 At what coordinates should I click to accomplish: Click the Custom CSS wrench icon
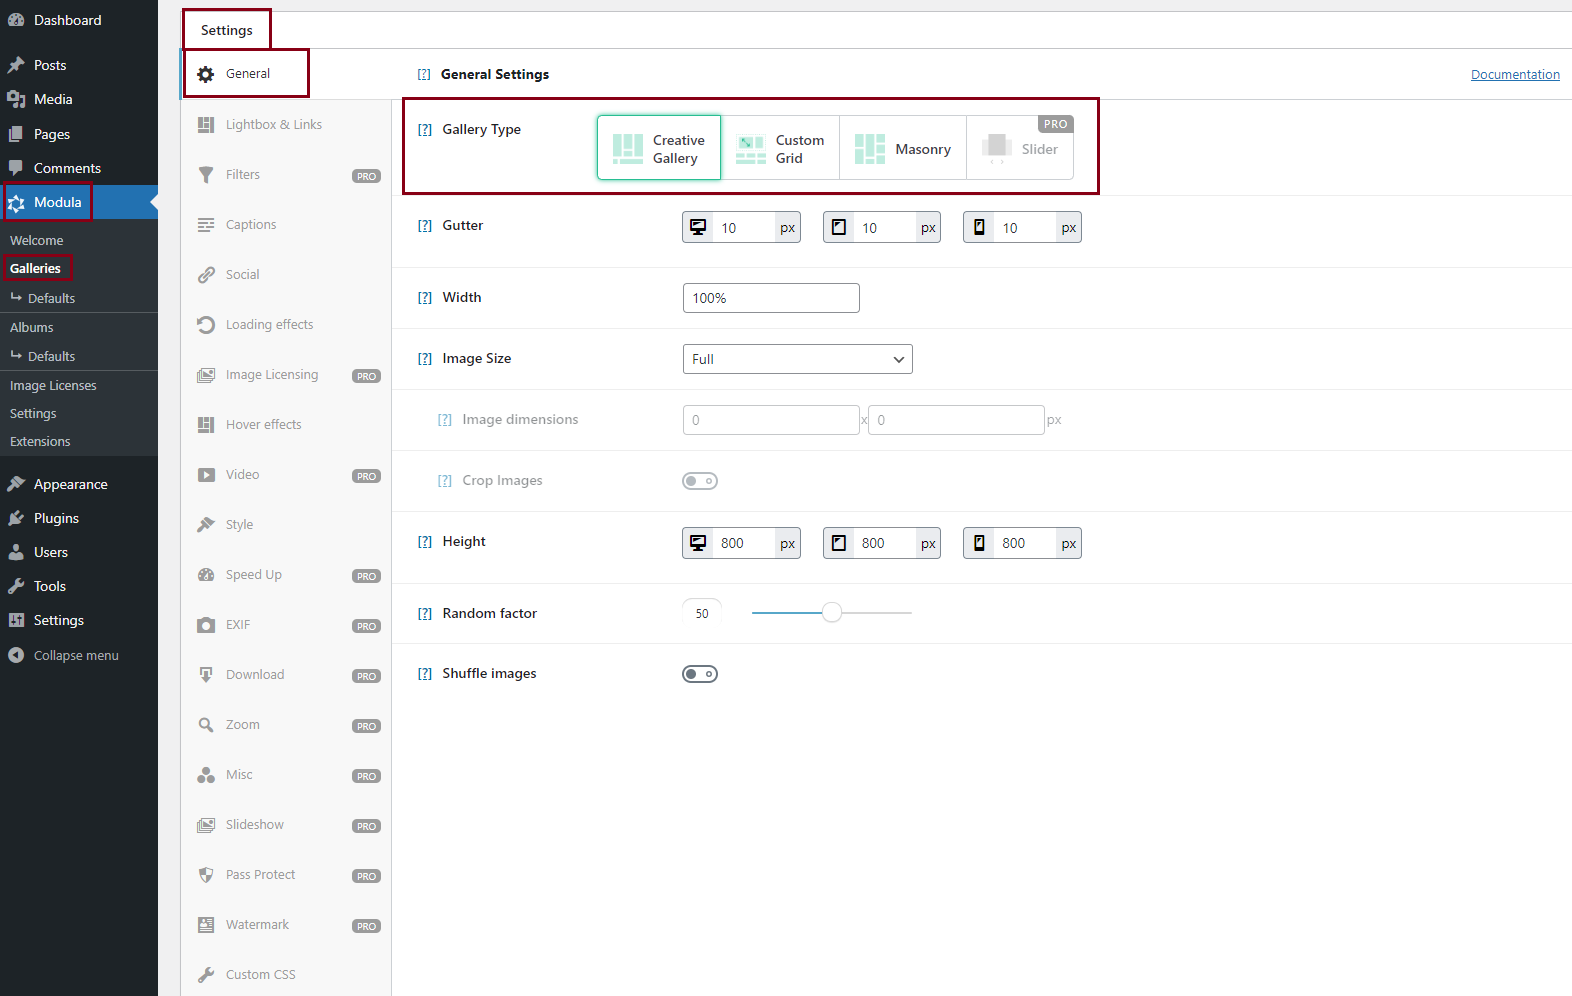coord(206,975)
